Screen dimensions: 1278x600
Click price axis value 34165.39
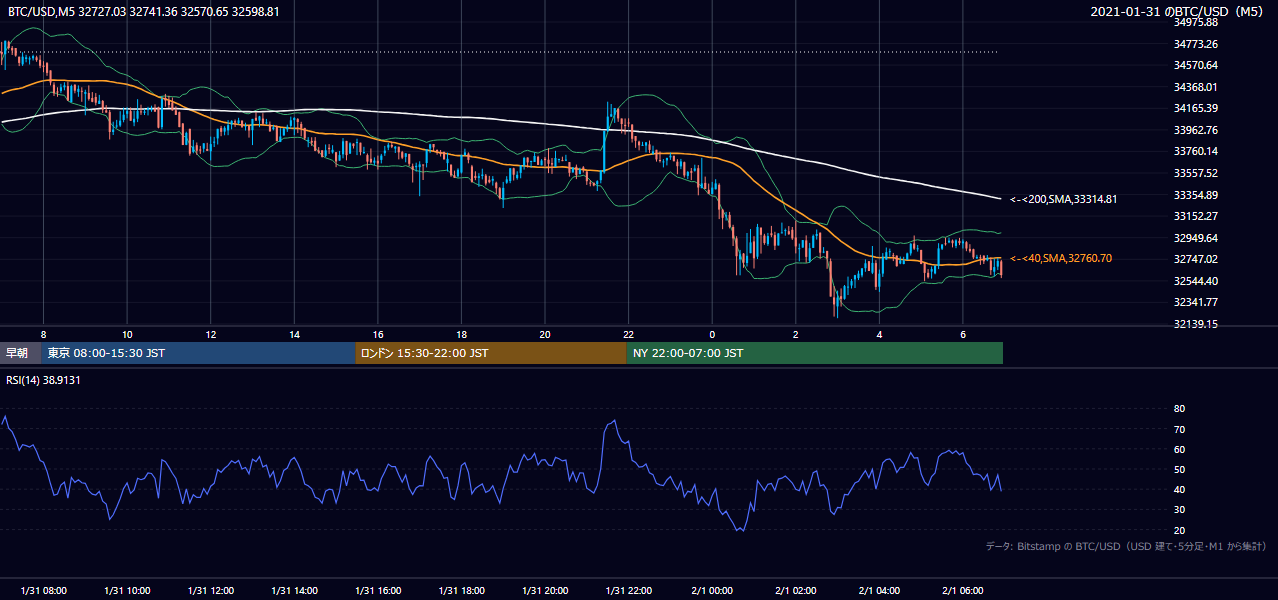[1196, 108]
